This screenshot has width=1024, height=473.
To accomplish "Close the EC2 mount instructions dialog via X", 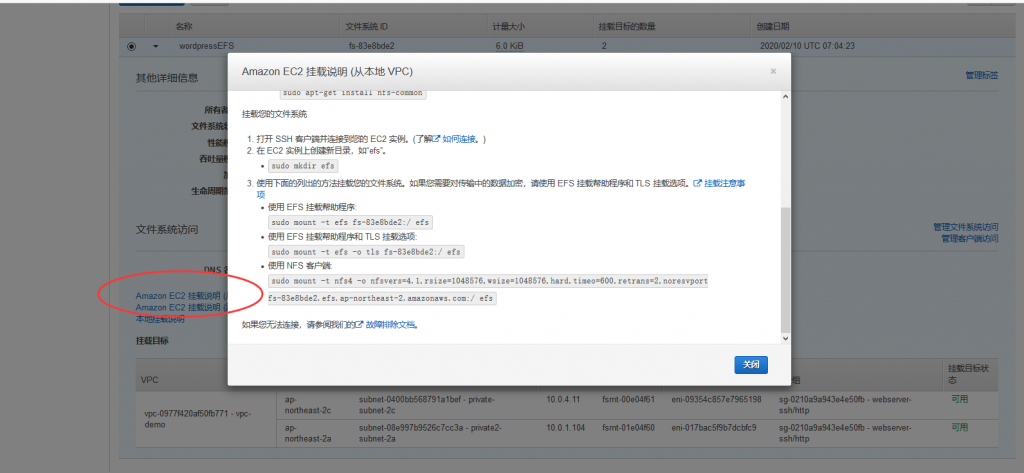I will pyautogui.click(x=773, y=71).
